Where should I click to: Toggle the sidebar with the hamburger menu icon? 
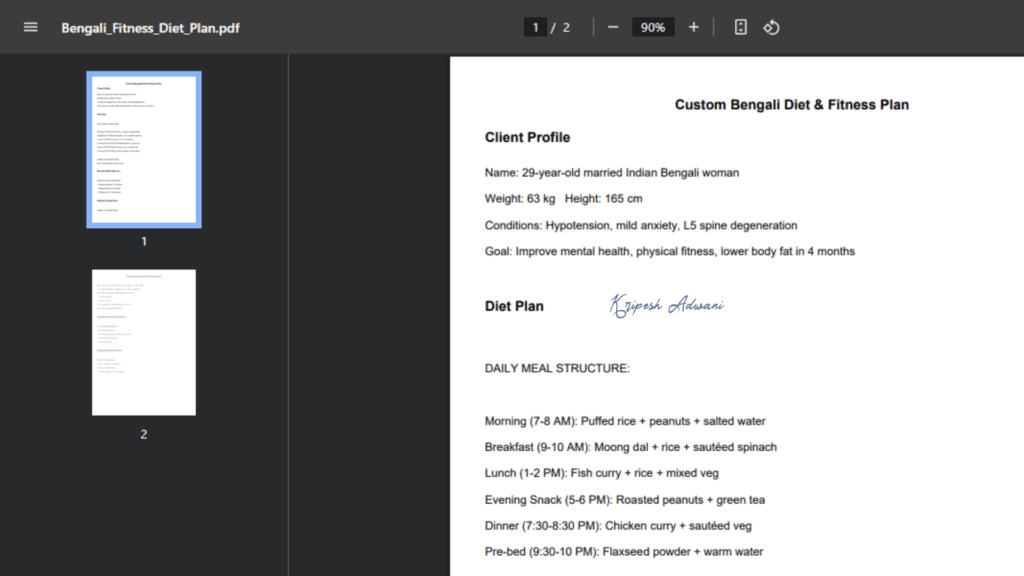tap(30, 27)
